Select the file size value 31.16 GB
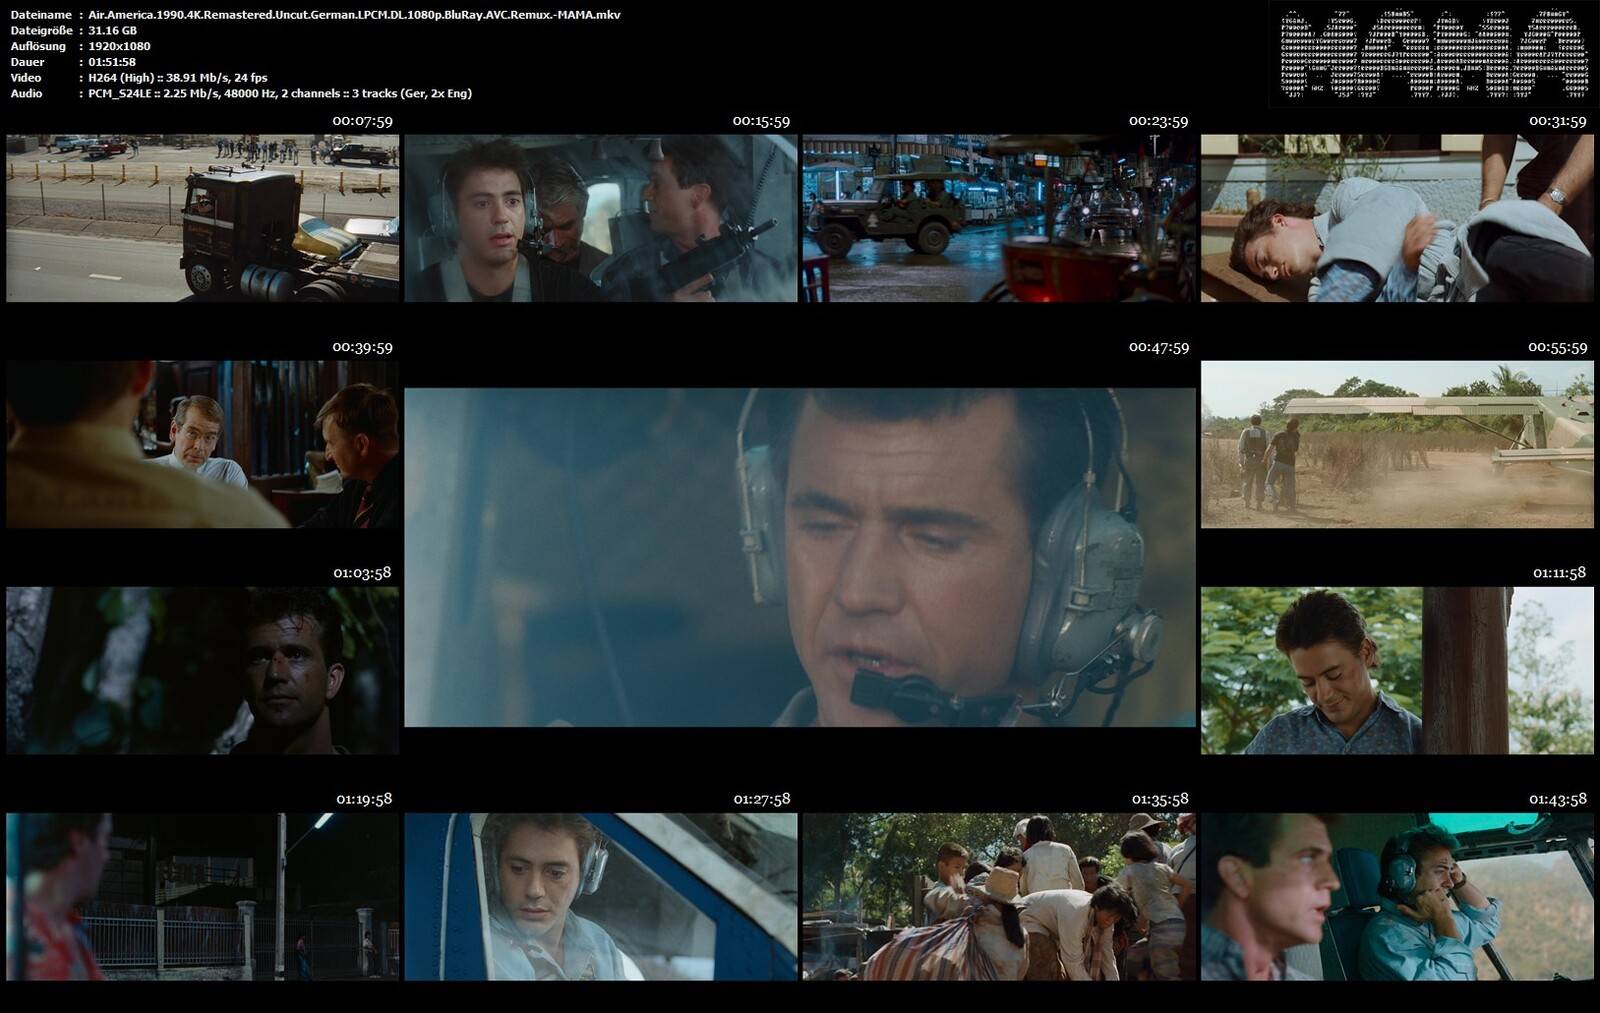The image size is (1600, 1013). click(112, 31)
